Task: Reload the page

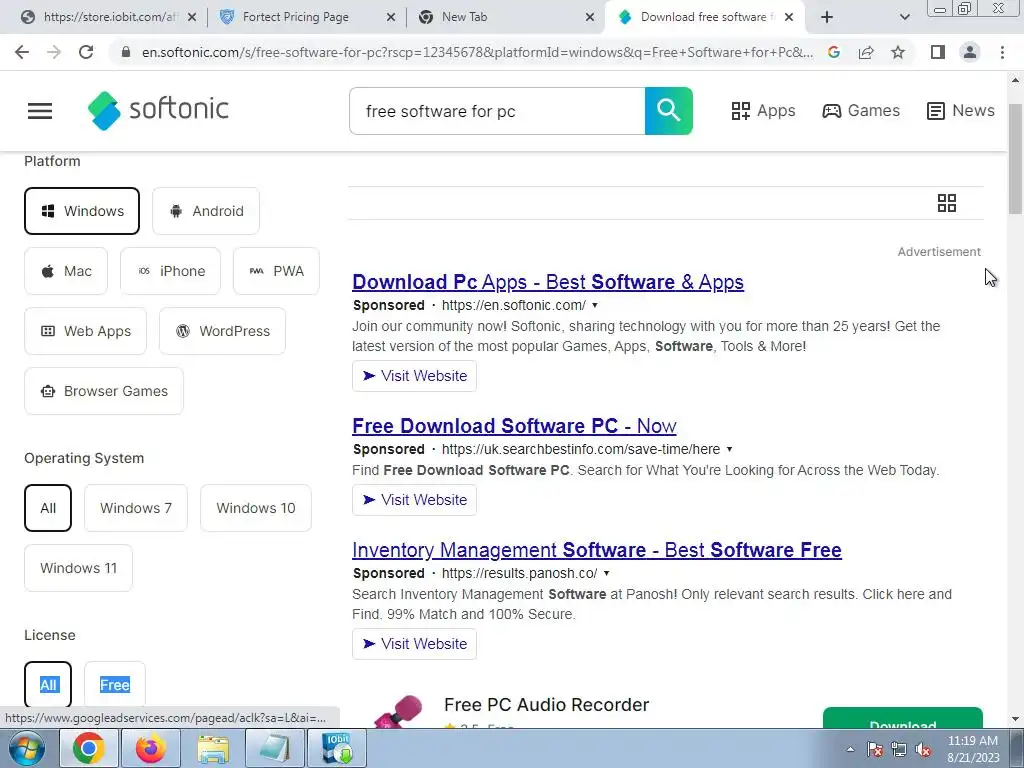Action: point(86,52)
